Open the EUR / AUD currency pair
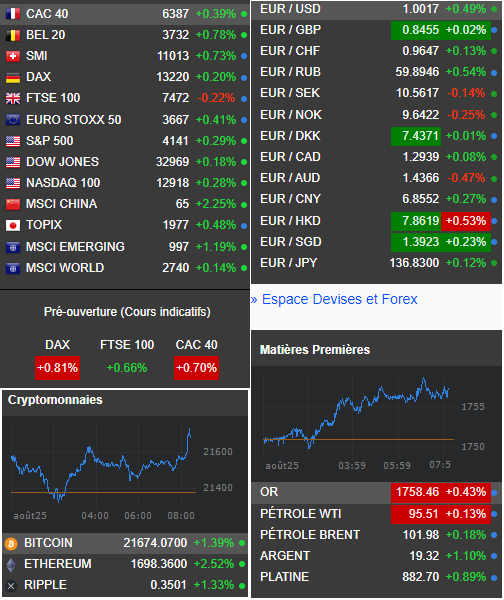The width and height of the screenshot is (504, 600). coord(290,178)
